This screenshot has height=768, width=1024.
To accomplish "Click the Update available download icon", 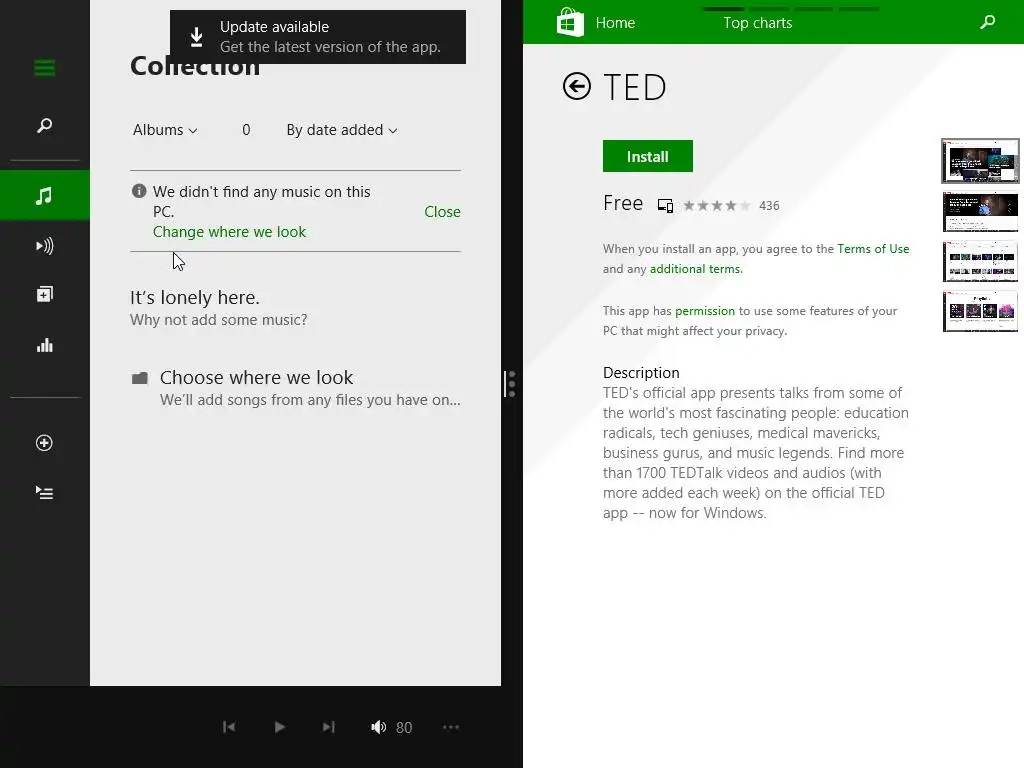I will [x=197, y=37].
